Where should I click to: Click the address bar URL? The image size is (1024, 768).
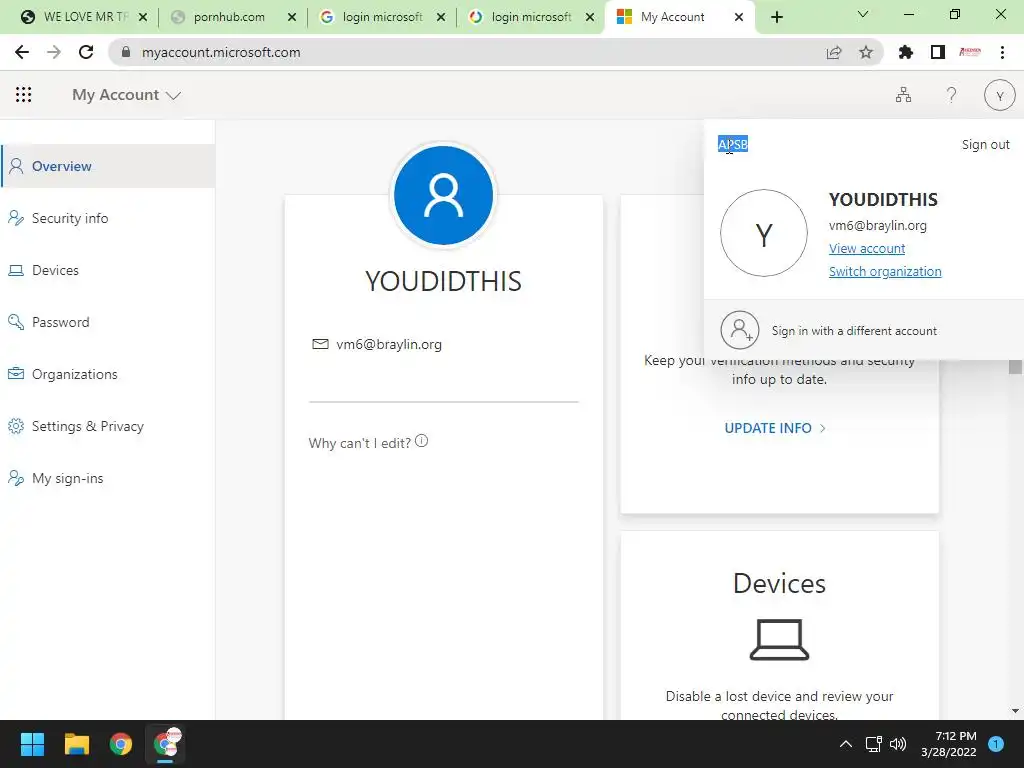point(221,52)
